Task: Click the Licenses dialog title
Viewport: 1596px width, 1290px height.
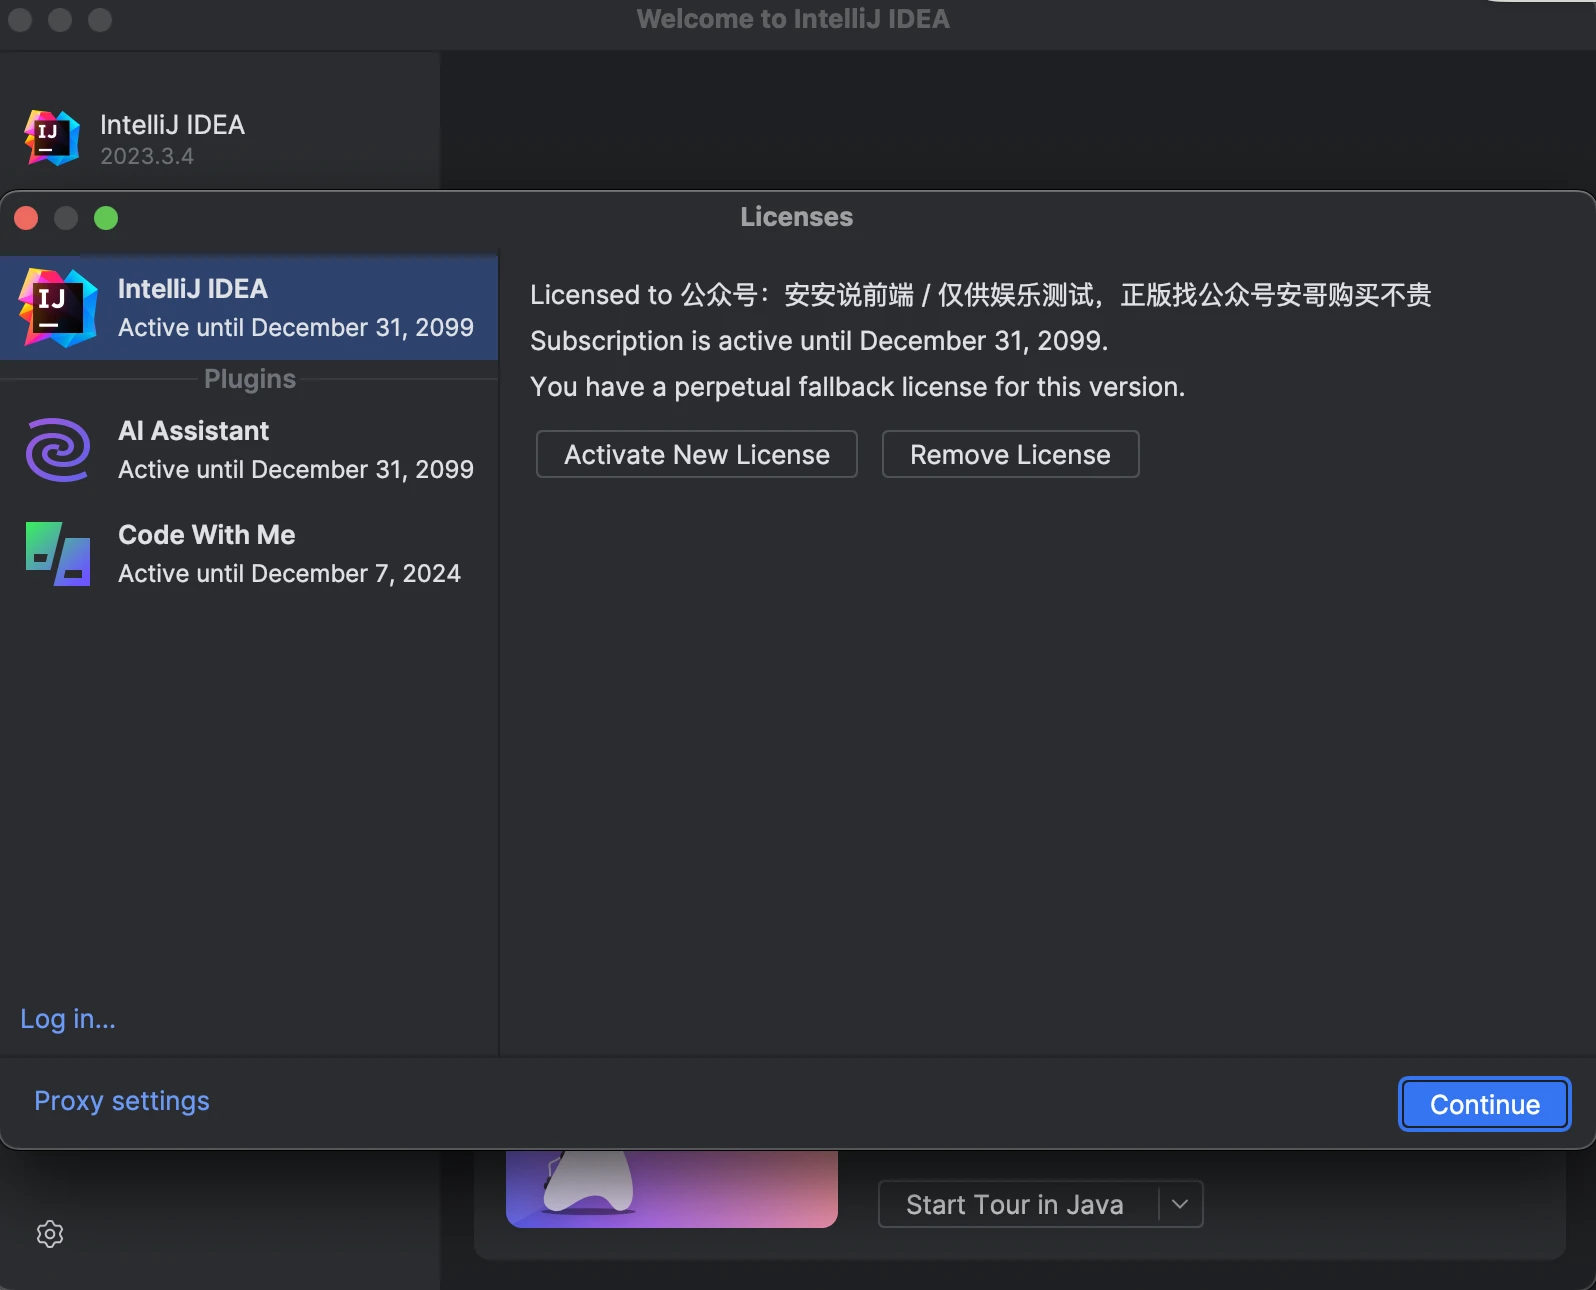Action: [x=797, y=217]
